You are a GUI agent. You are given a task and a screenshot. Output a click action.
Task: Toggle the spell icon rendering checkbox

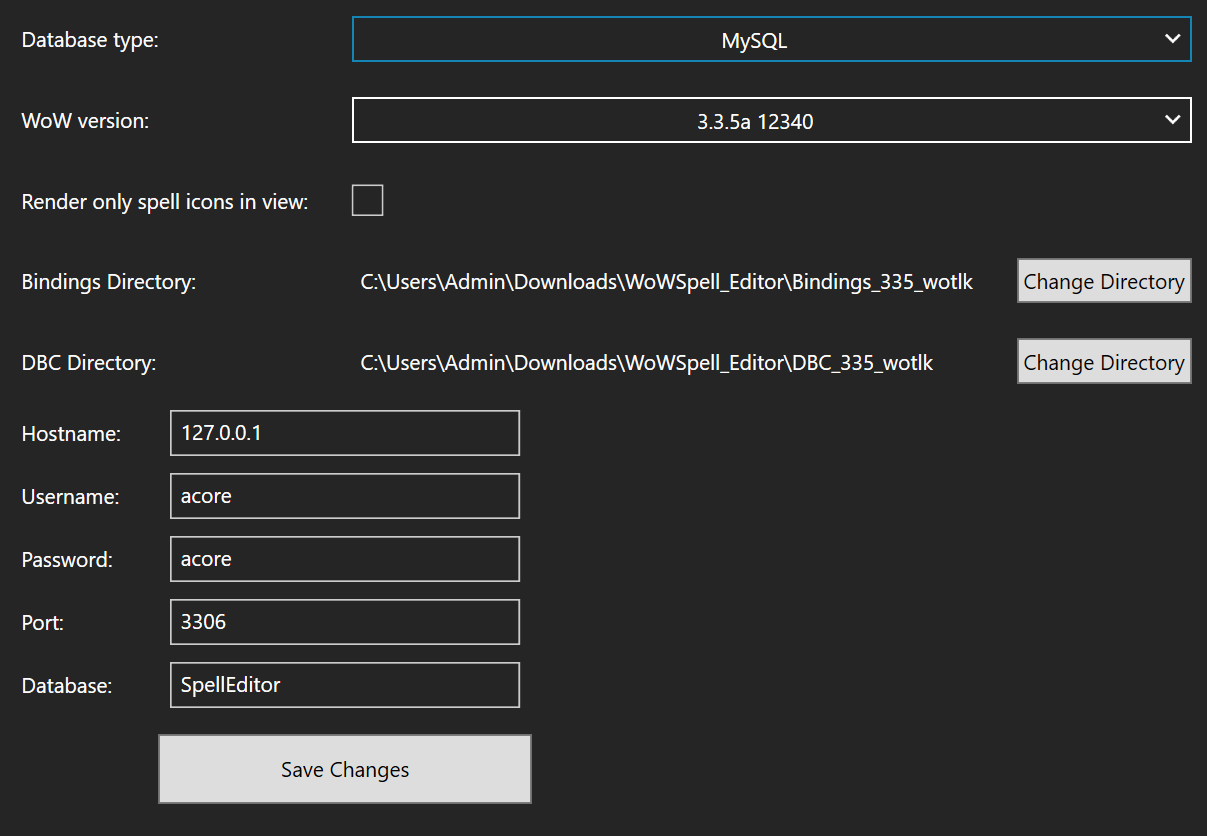[x=367, y=200]
